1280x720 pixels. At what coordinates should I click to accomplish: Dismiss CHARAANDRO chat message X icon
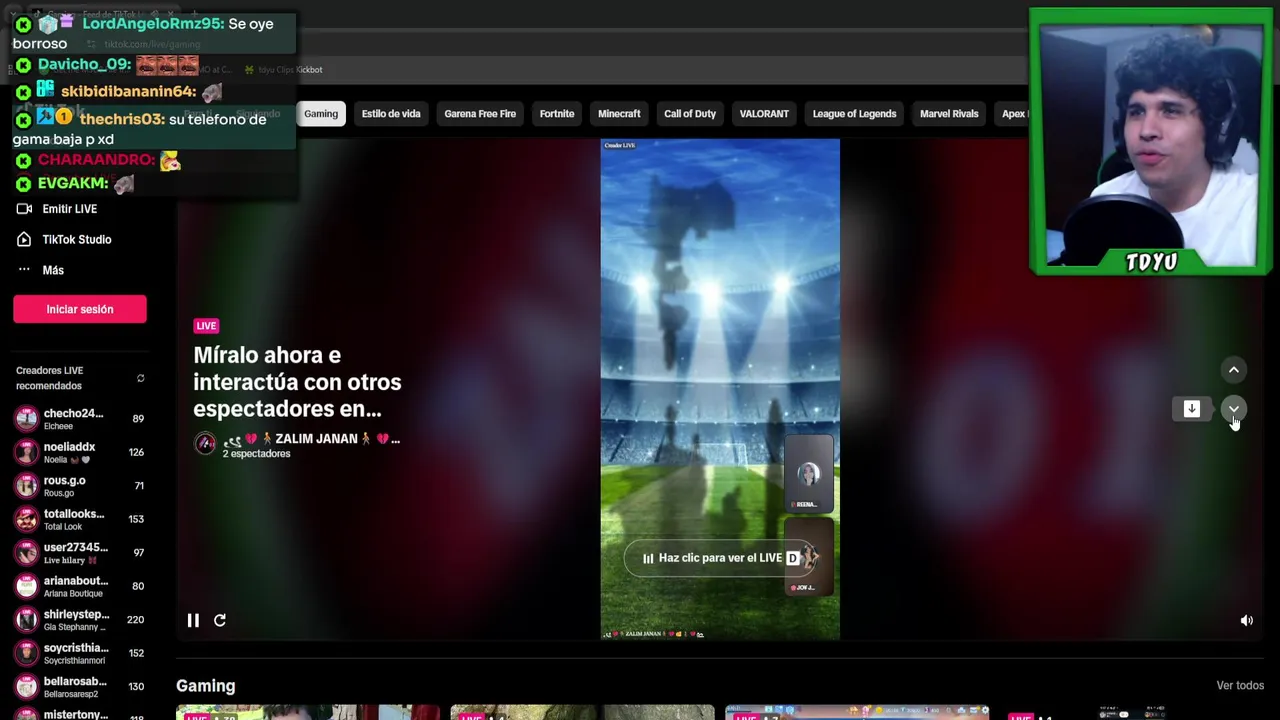click(23, 160)
